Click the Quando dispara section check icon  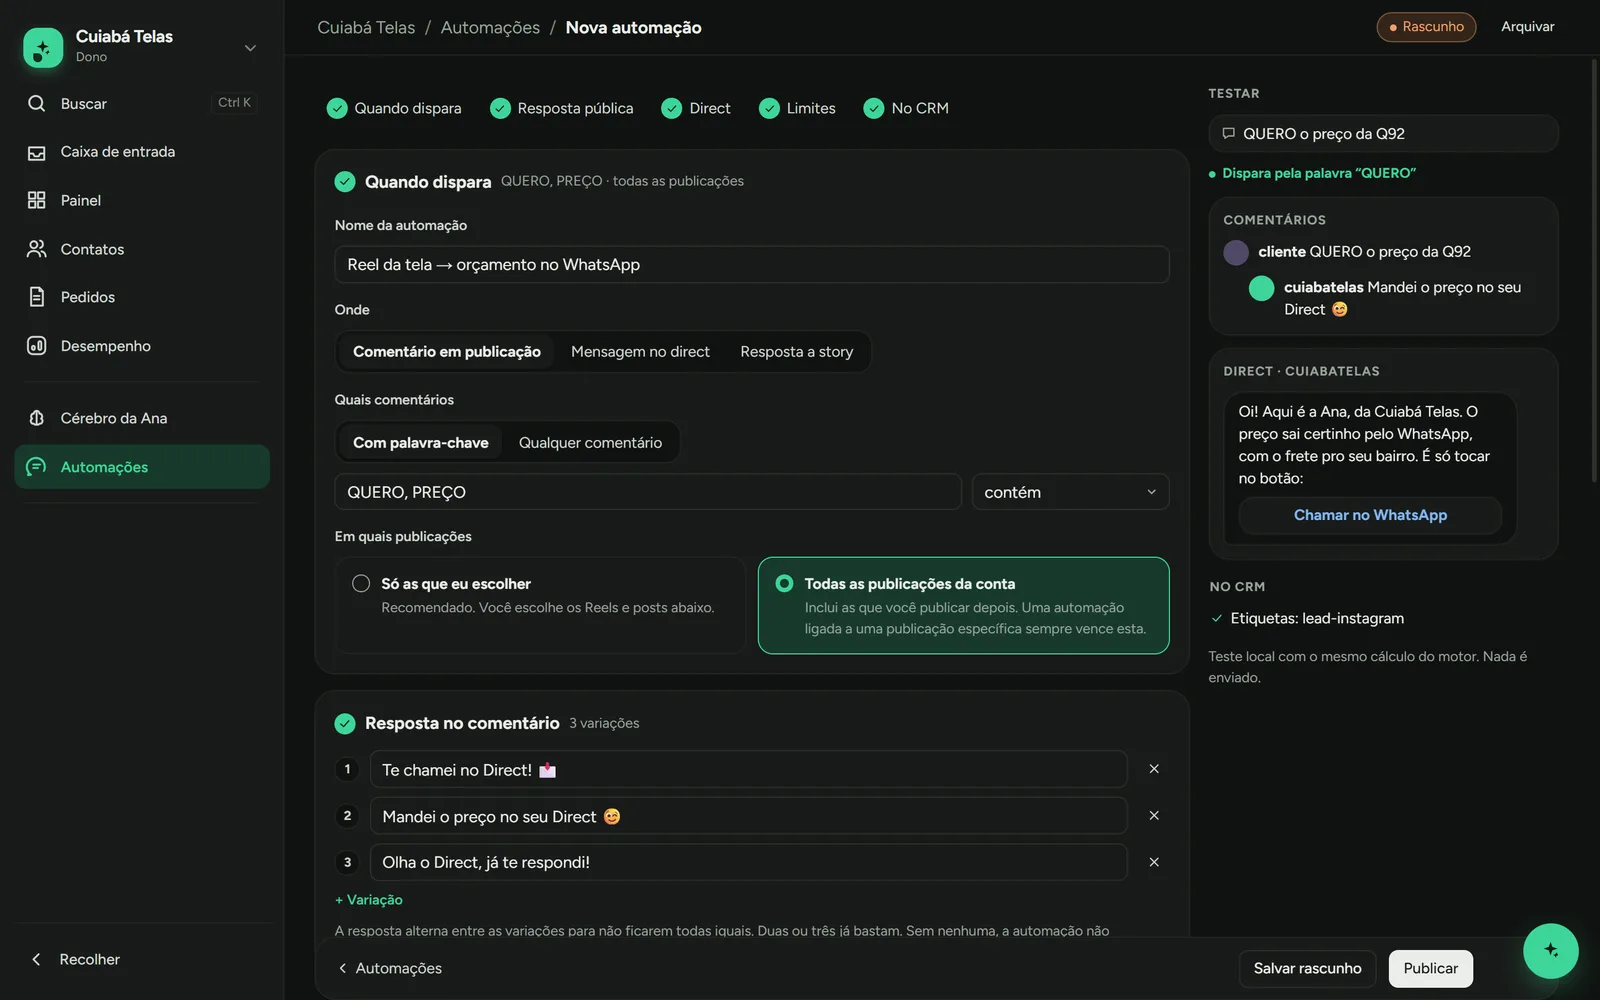[x=345, y=181]
